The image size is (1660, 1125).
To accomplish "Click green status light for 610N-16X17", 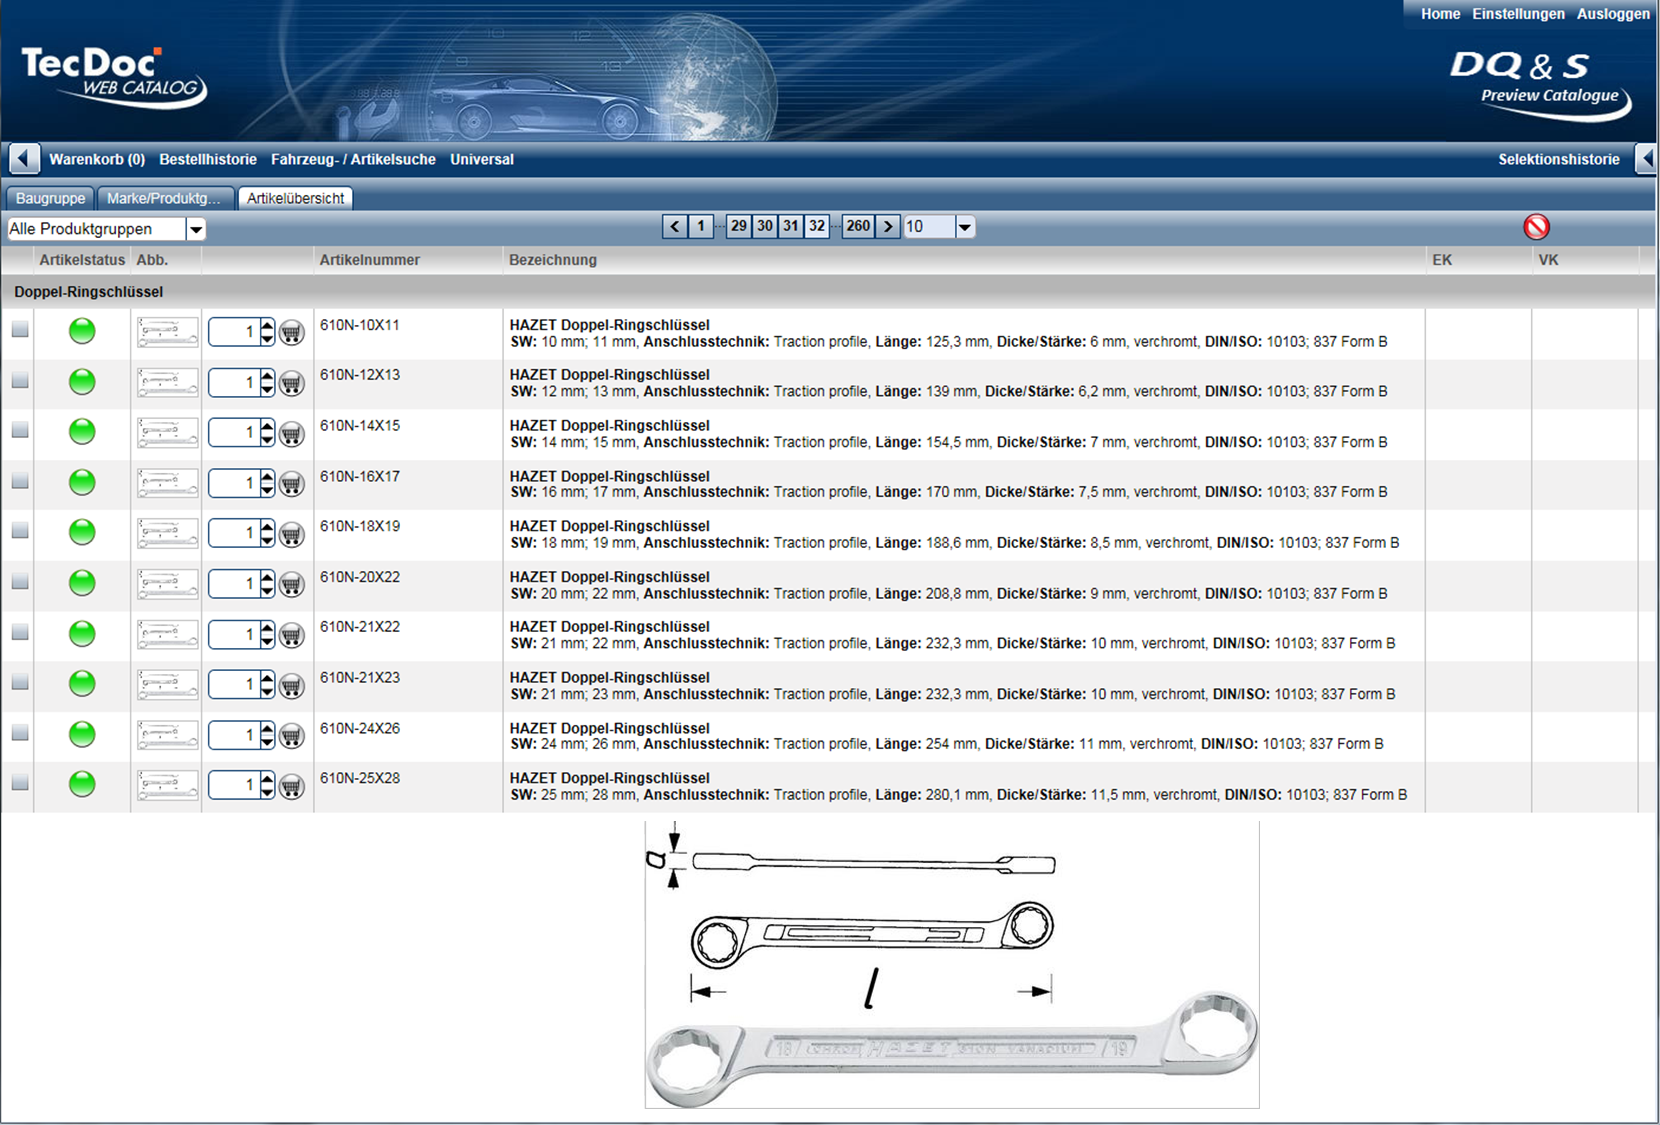I will [82, 482].
